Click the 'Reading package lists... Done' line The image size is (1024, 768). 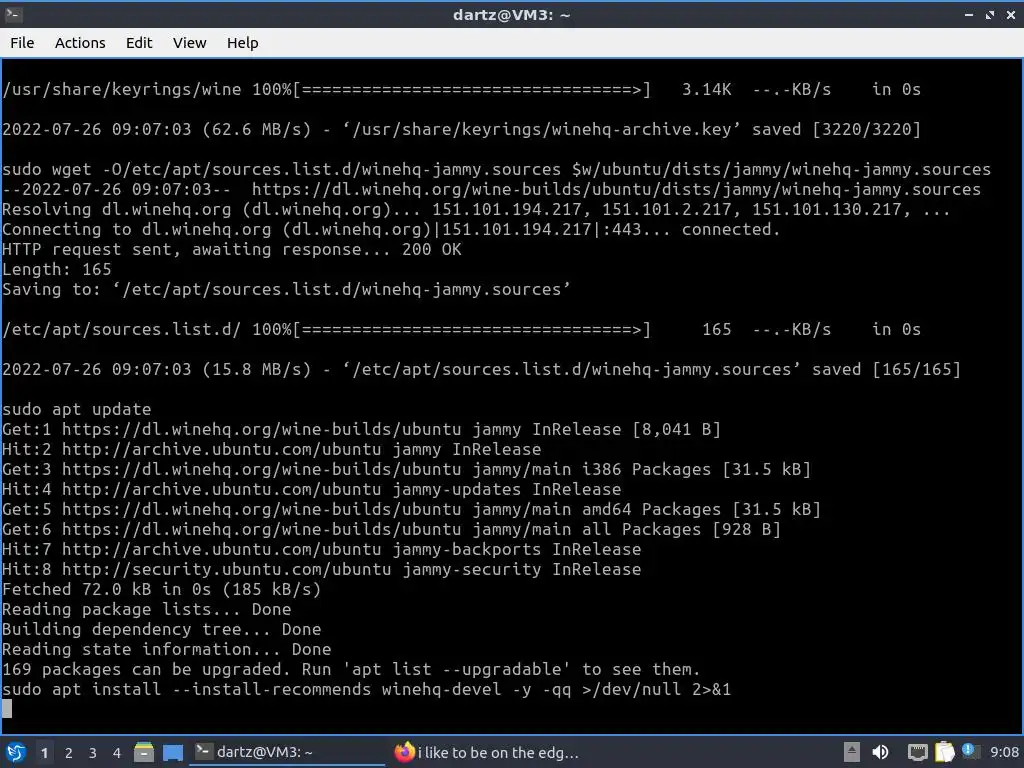(147, 609)
